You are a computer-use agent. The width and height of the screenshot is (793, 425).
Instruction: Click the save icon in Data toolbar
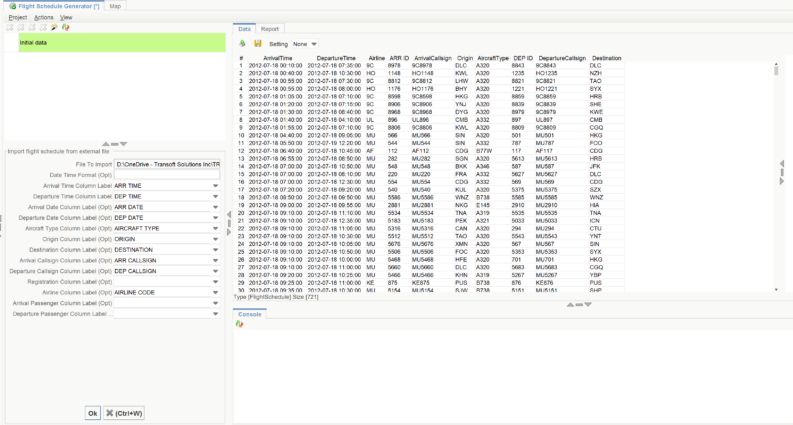[257, 44]
